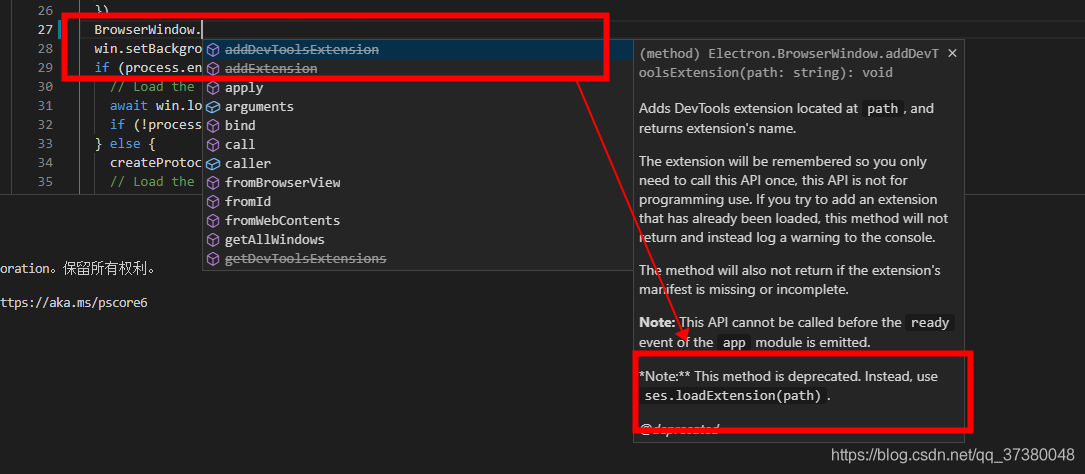The height and width of the screenshot is (474, 1085).
Task: Click the method icon beside apply
Action: pos(213,88)
